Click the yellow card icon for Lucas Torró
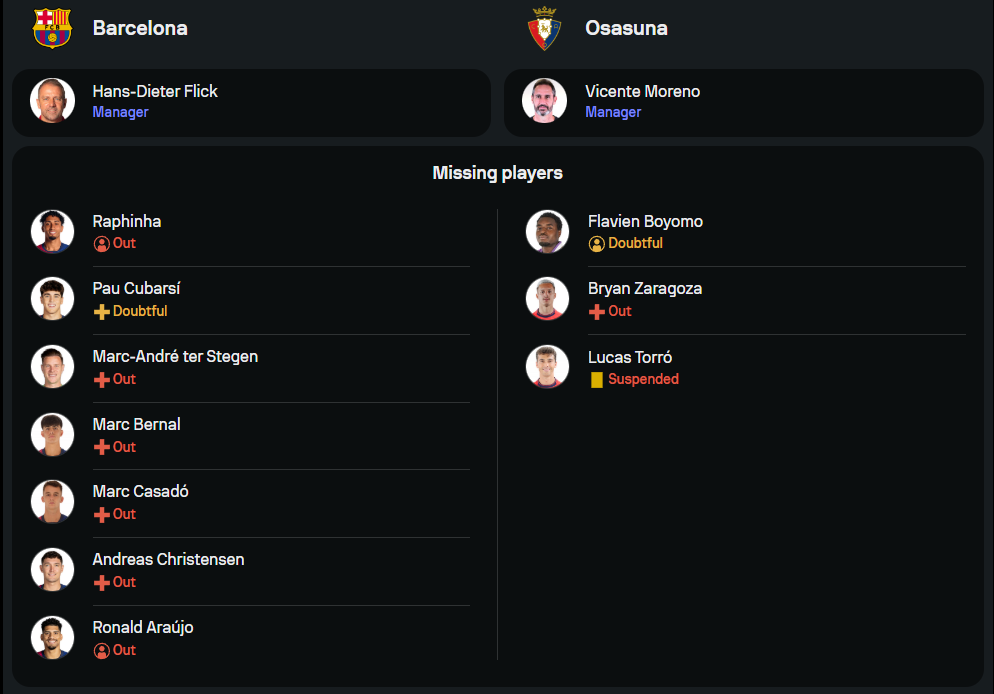The height and width of the screenshot is (694, 994). (x=597, y=380)
